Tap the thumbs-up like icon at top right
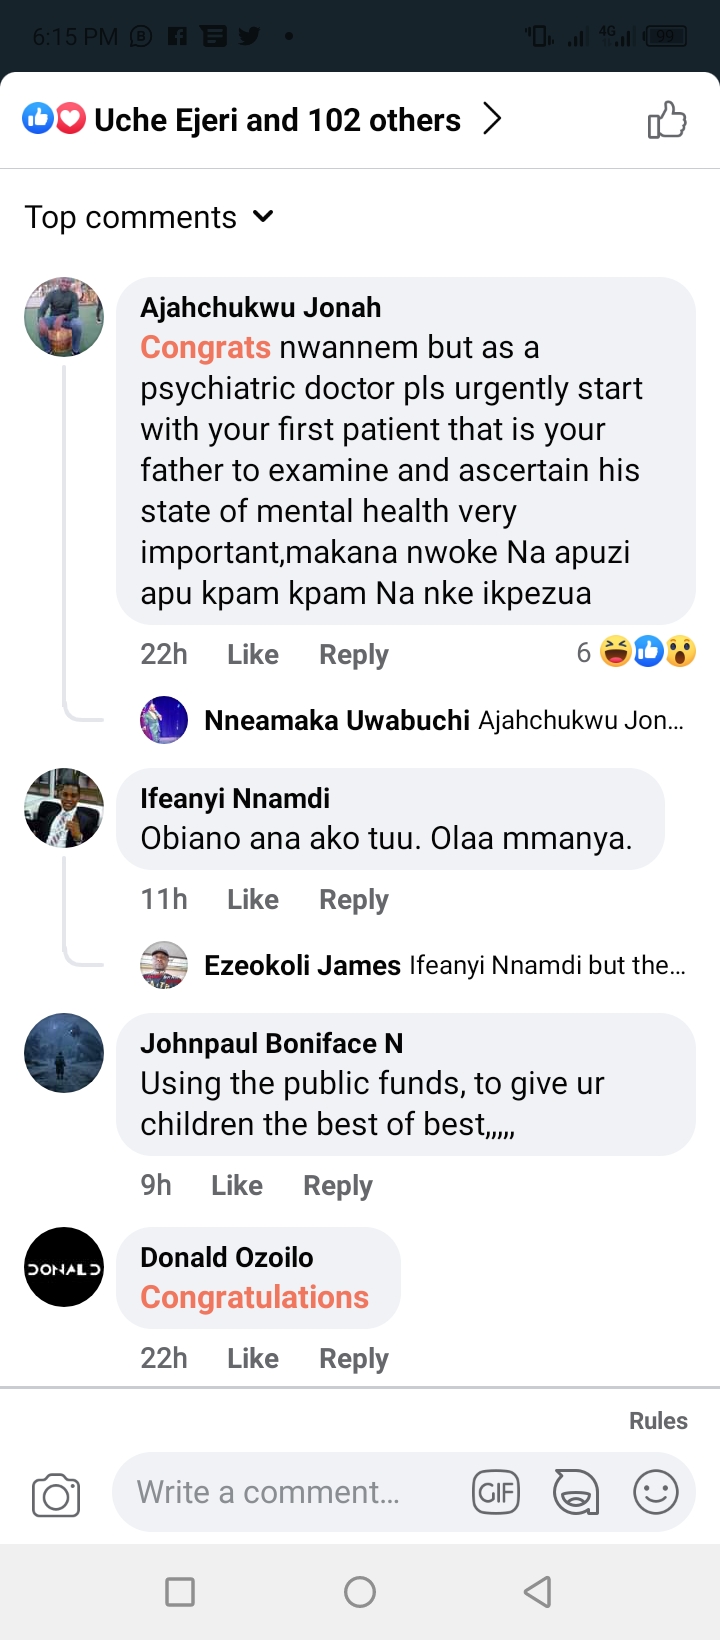 point(667,120)
